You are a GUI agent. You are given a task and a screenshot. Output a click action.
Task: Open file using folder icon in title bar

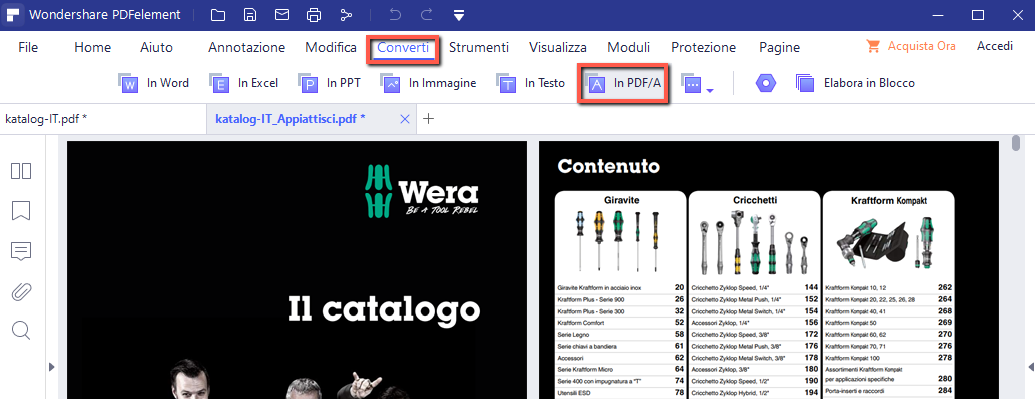pos(218,15)
